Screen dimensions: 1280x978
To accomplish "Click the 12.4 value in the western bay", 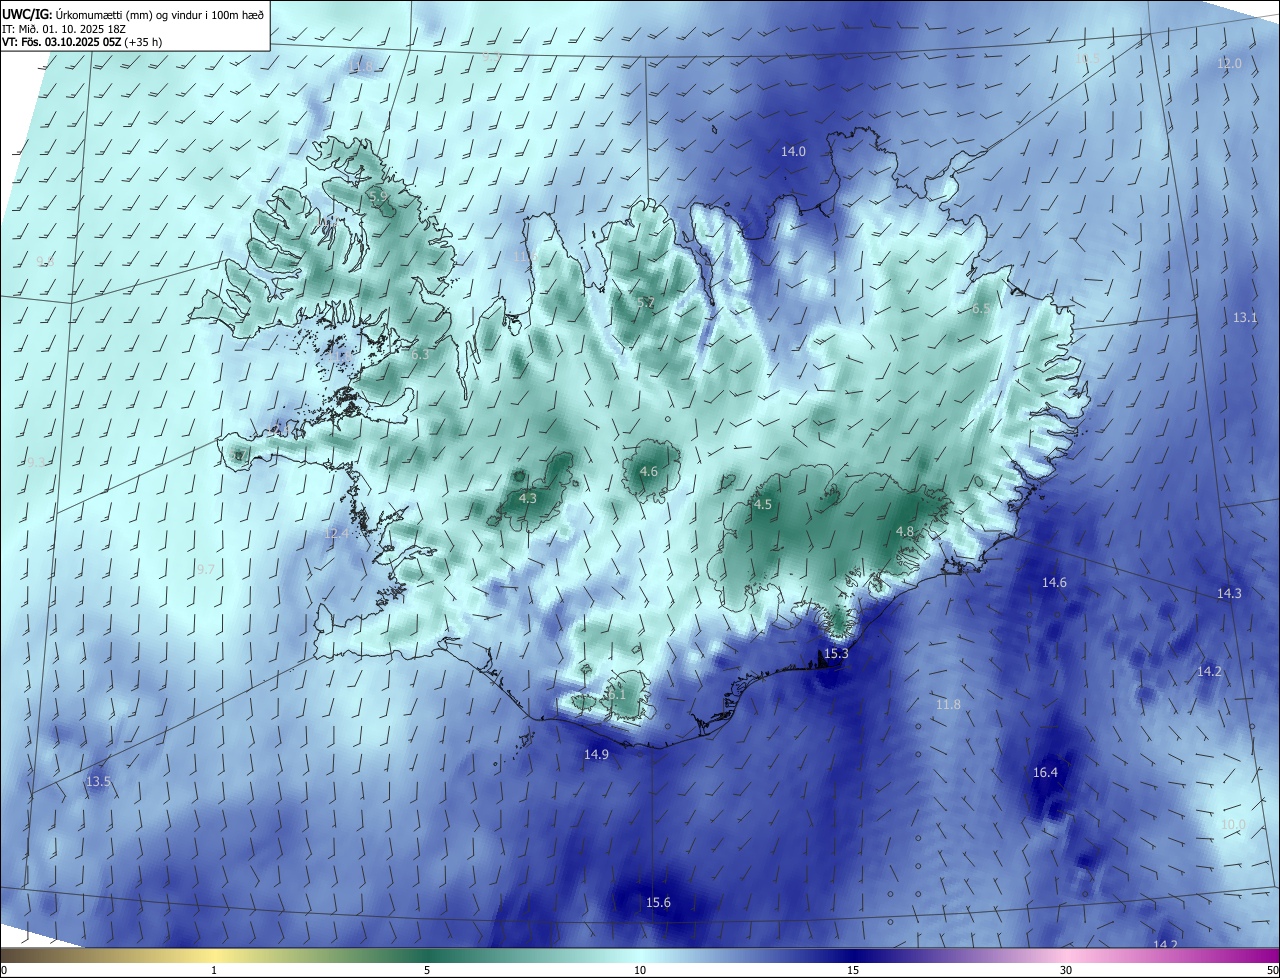I will [337, 533].
